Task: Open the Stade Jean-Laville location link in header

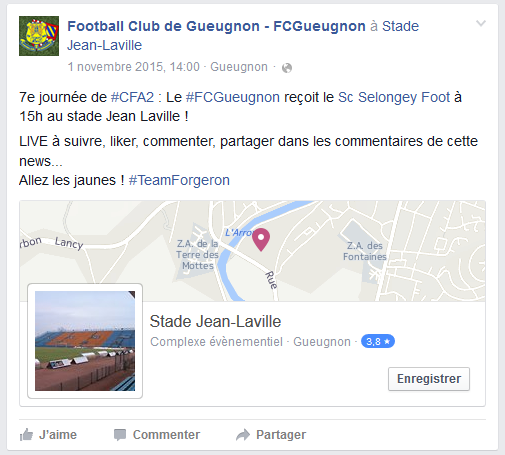Action: pyautogui.click(x=243, y=35)
